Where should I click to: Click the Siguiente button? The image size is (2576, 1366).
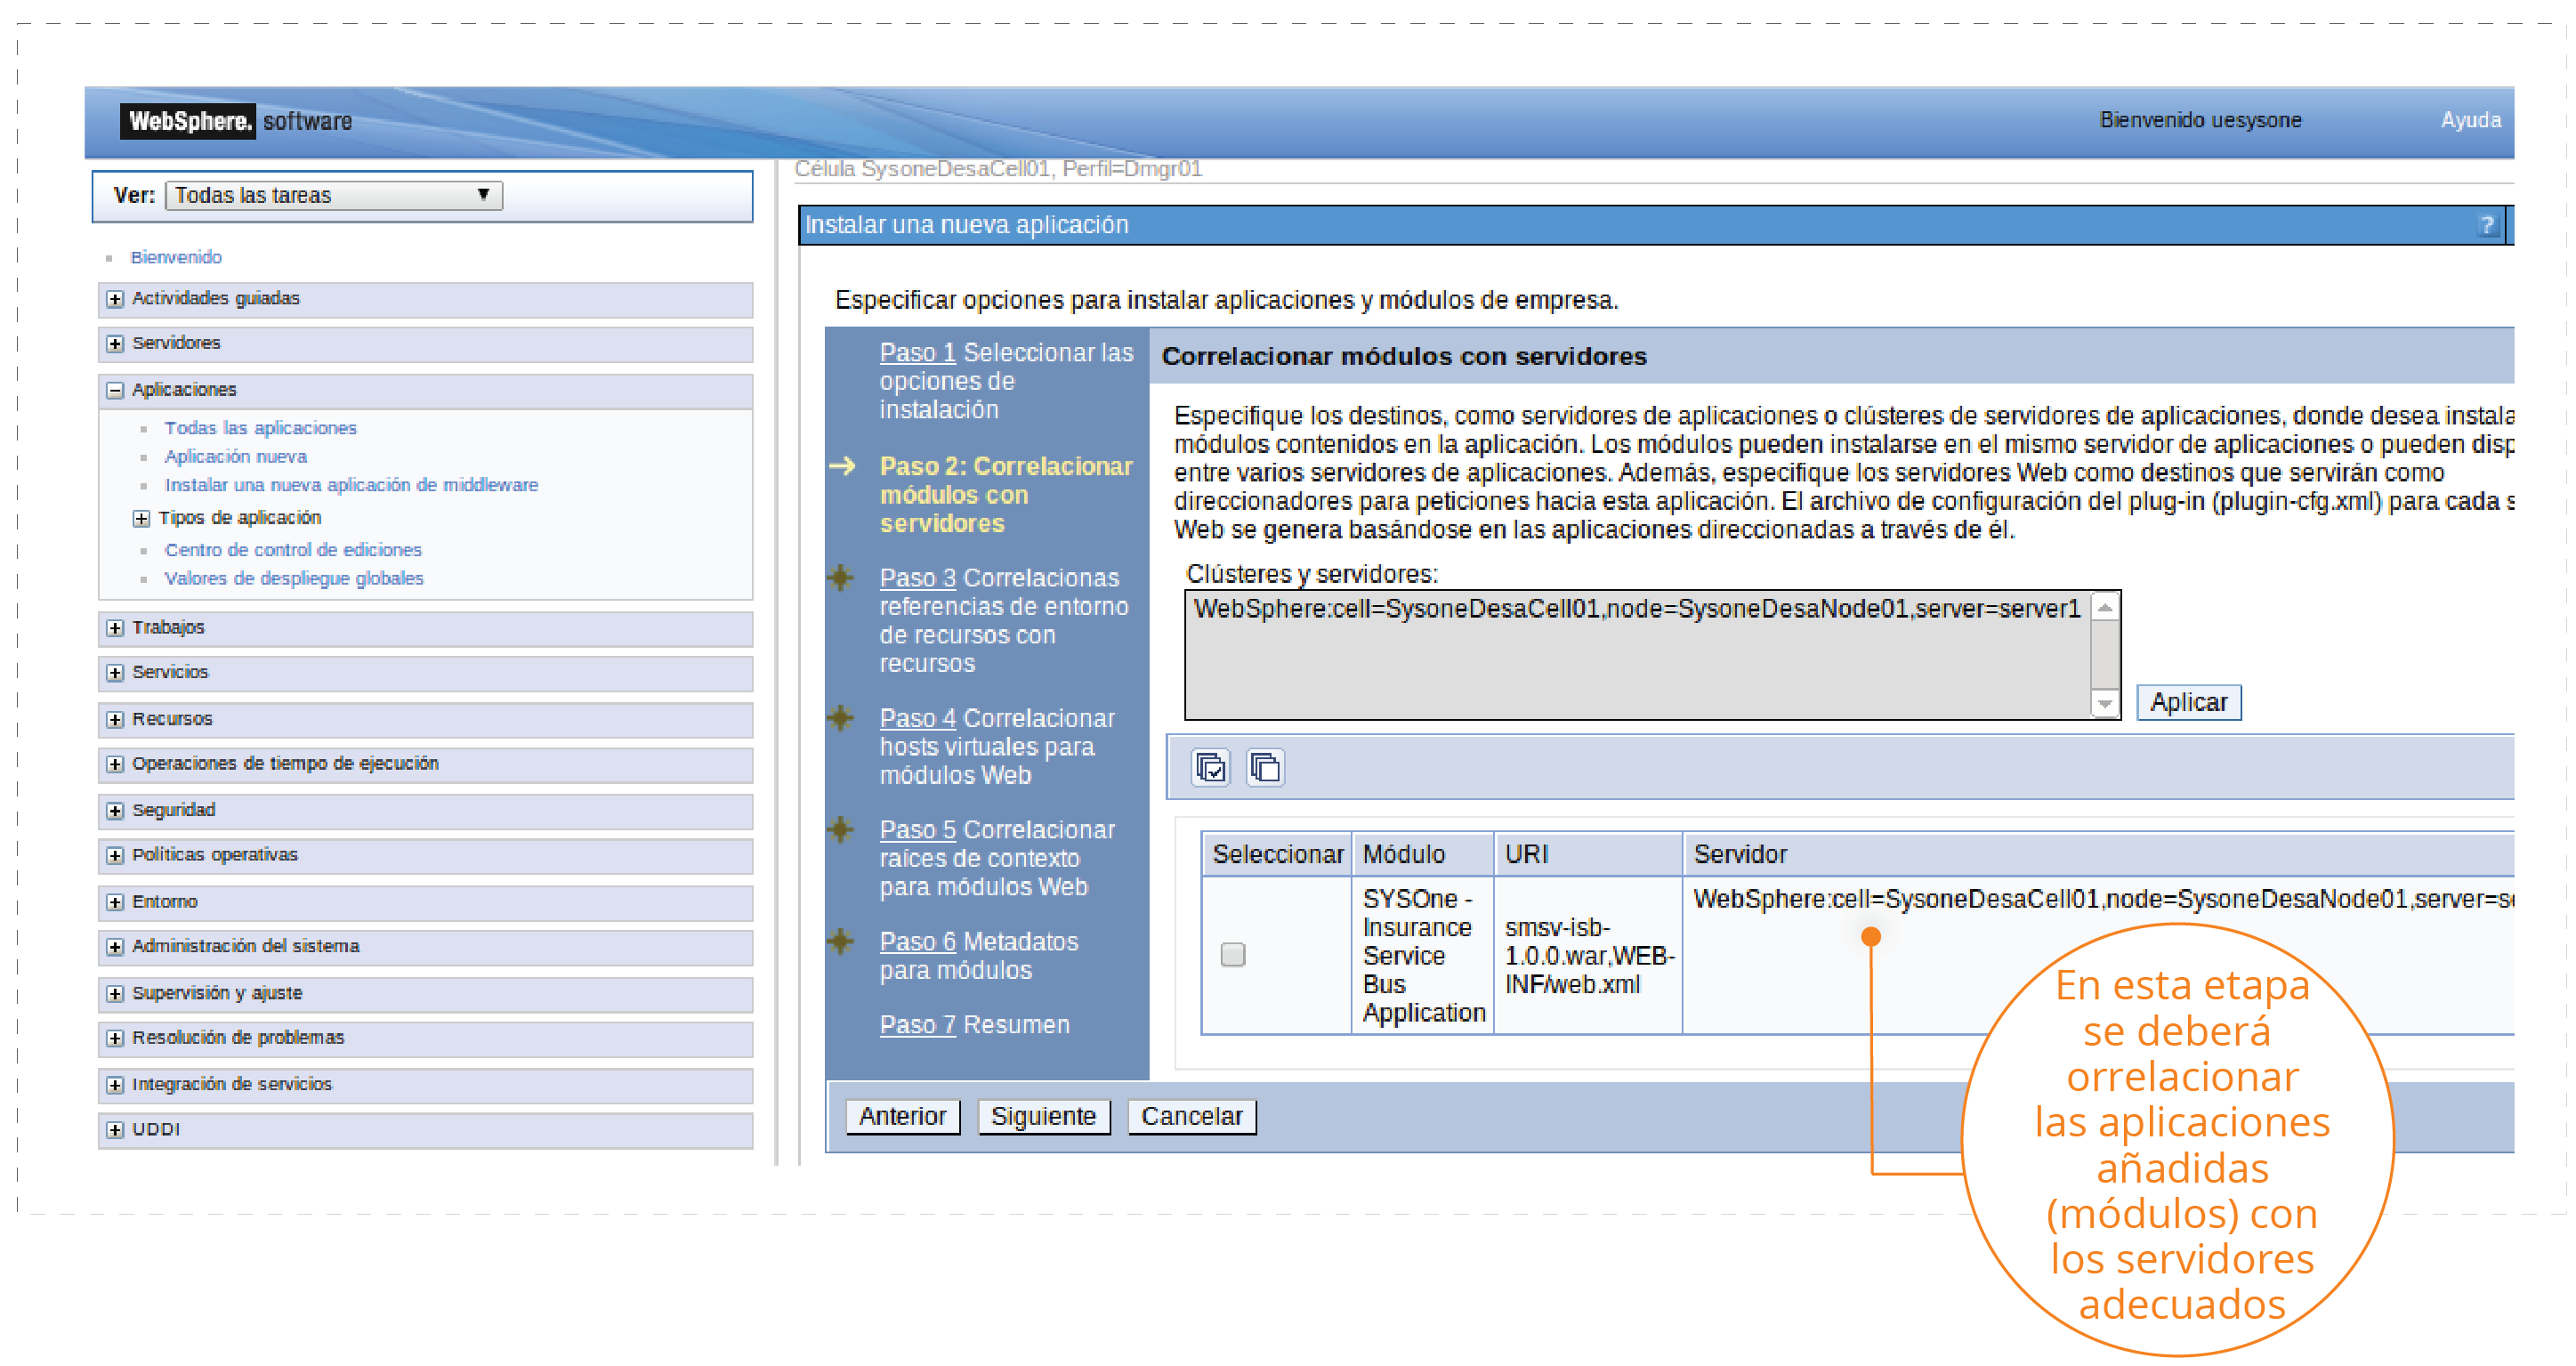coord(1042,1116)
